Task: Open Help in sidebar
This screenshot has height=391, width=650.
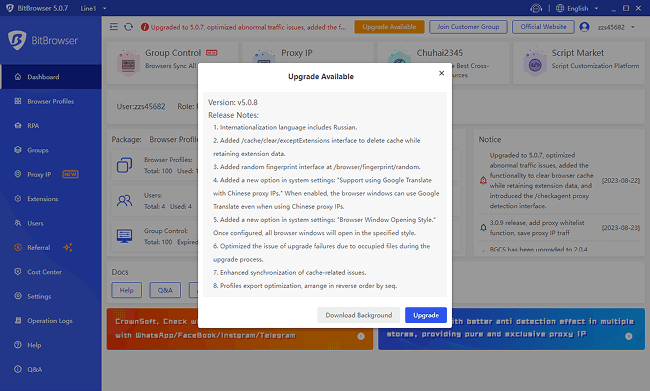Action: coord(51,345)
